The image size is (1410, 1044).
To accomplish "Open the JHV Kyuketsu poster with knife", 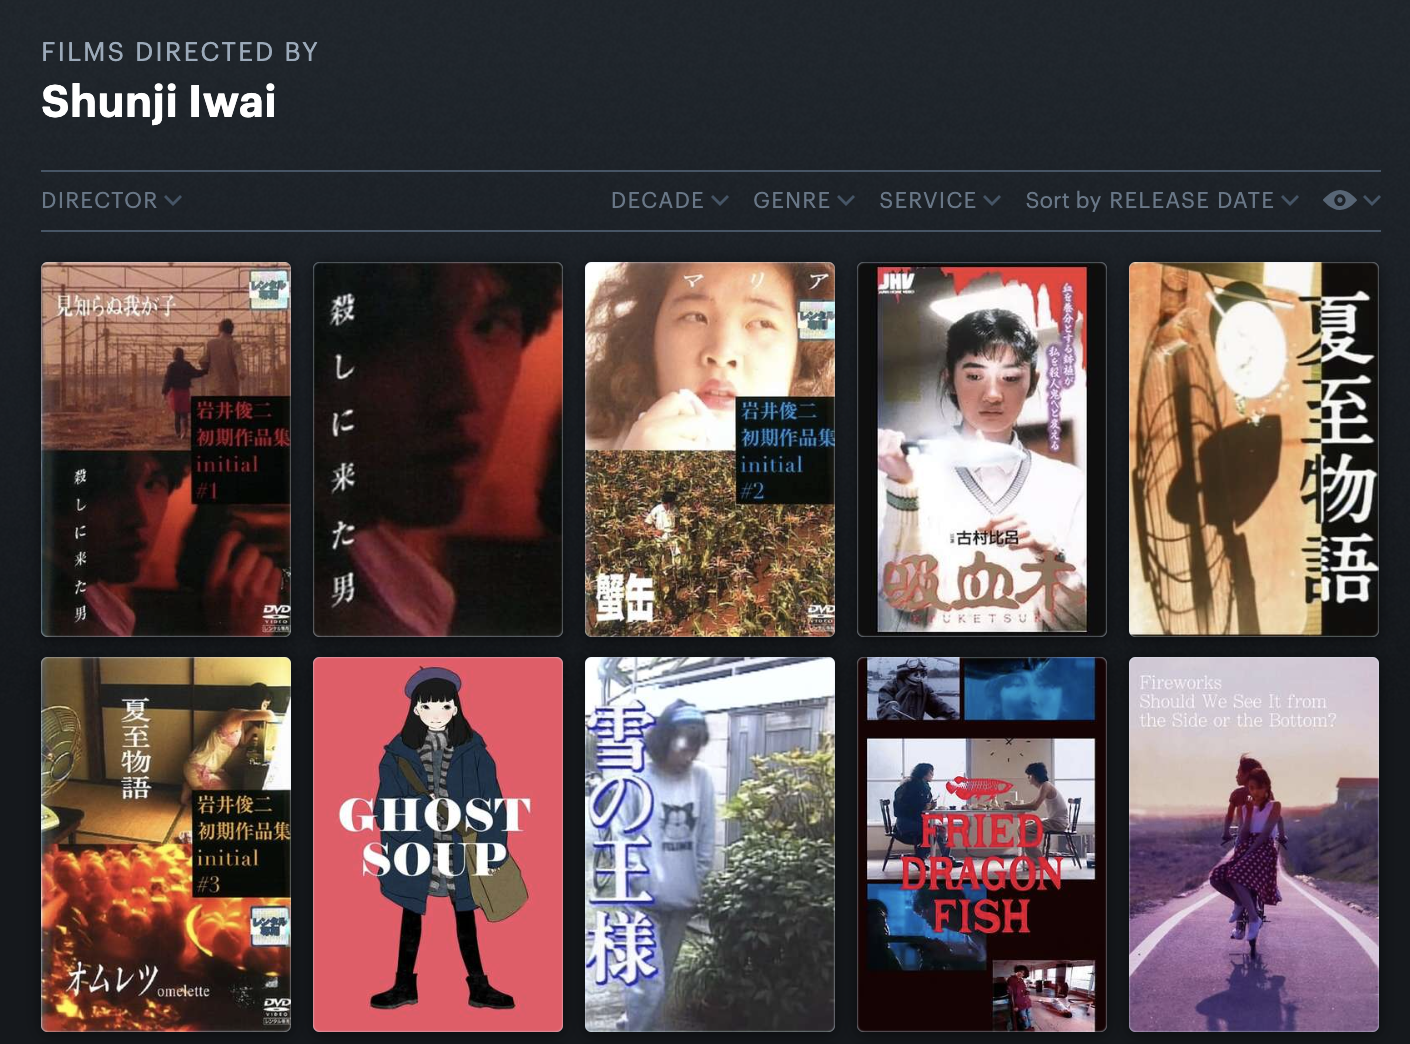I will point(982,449).
